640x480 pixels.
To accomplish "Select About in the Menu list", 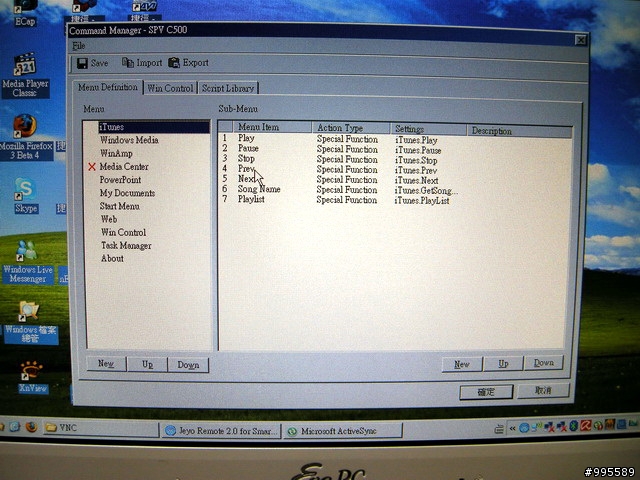I will coord(112,258).
